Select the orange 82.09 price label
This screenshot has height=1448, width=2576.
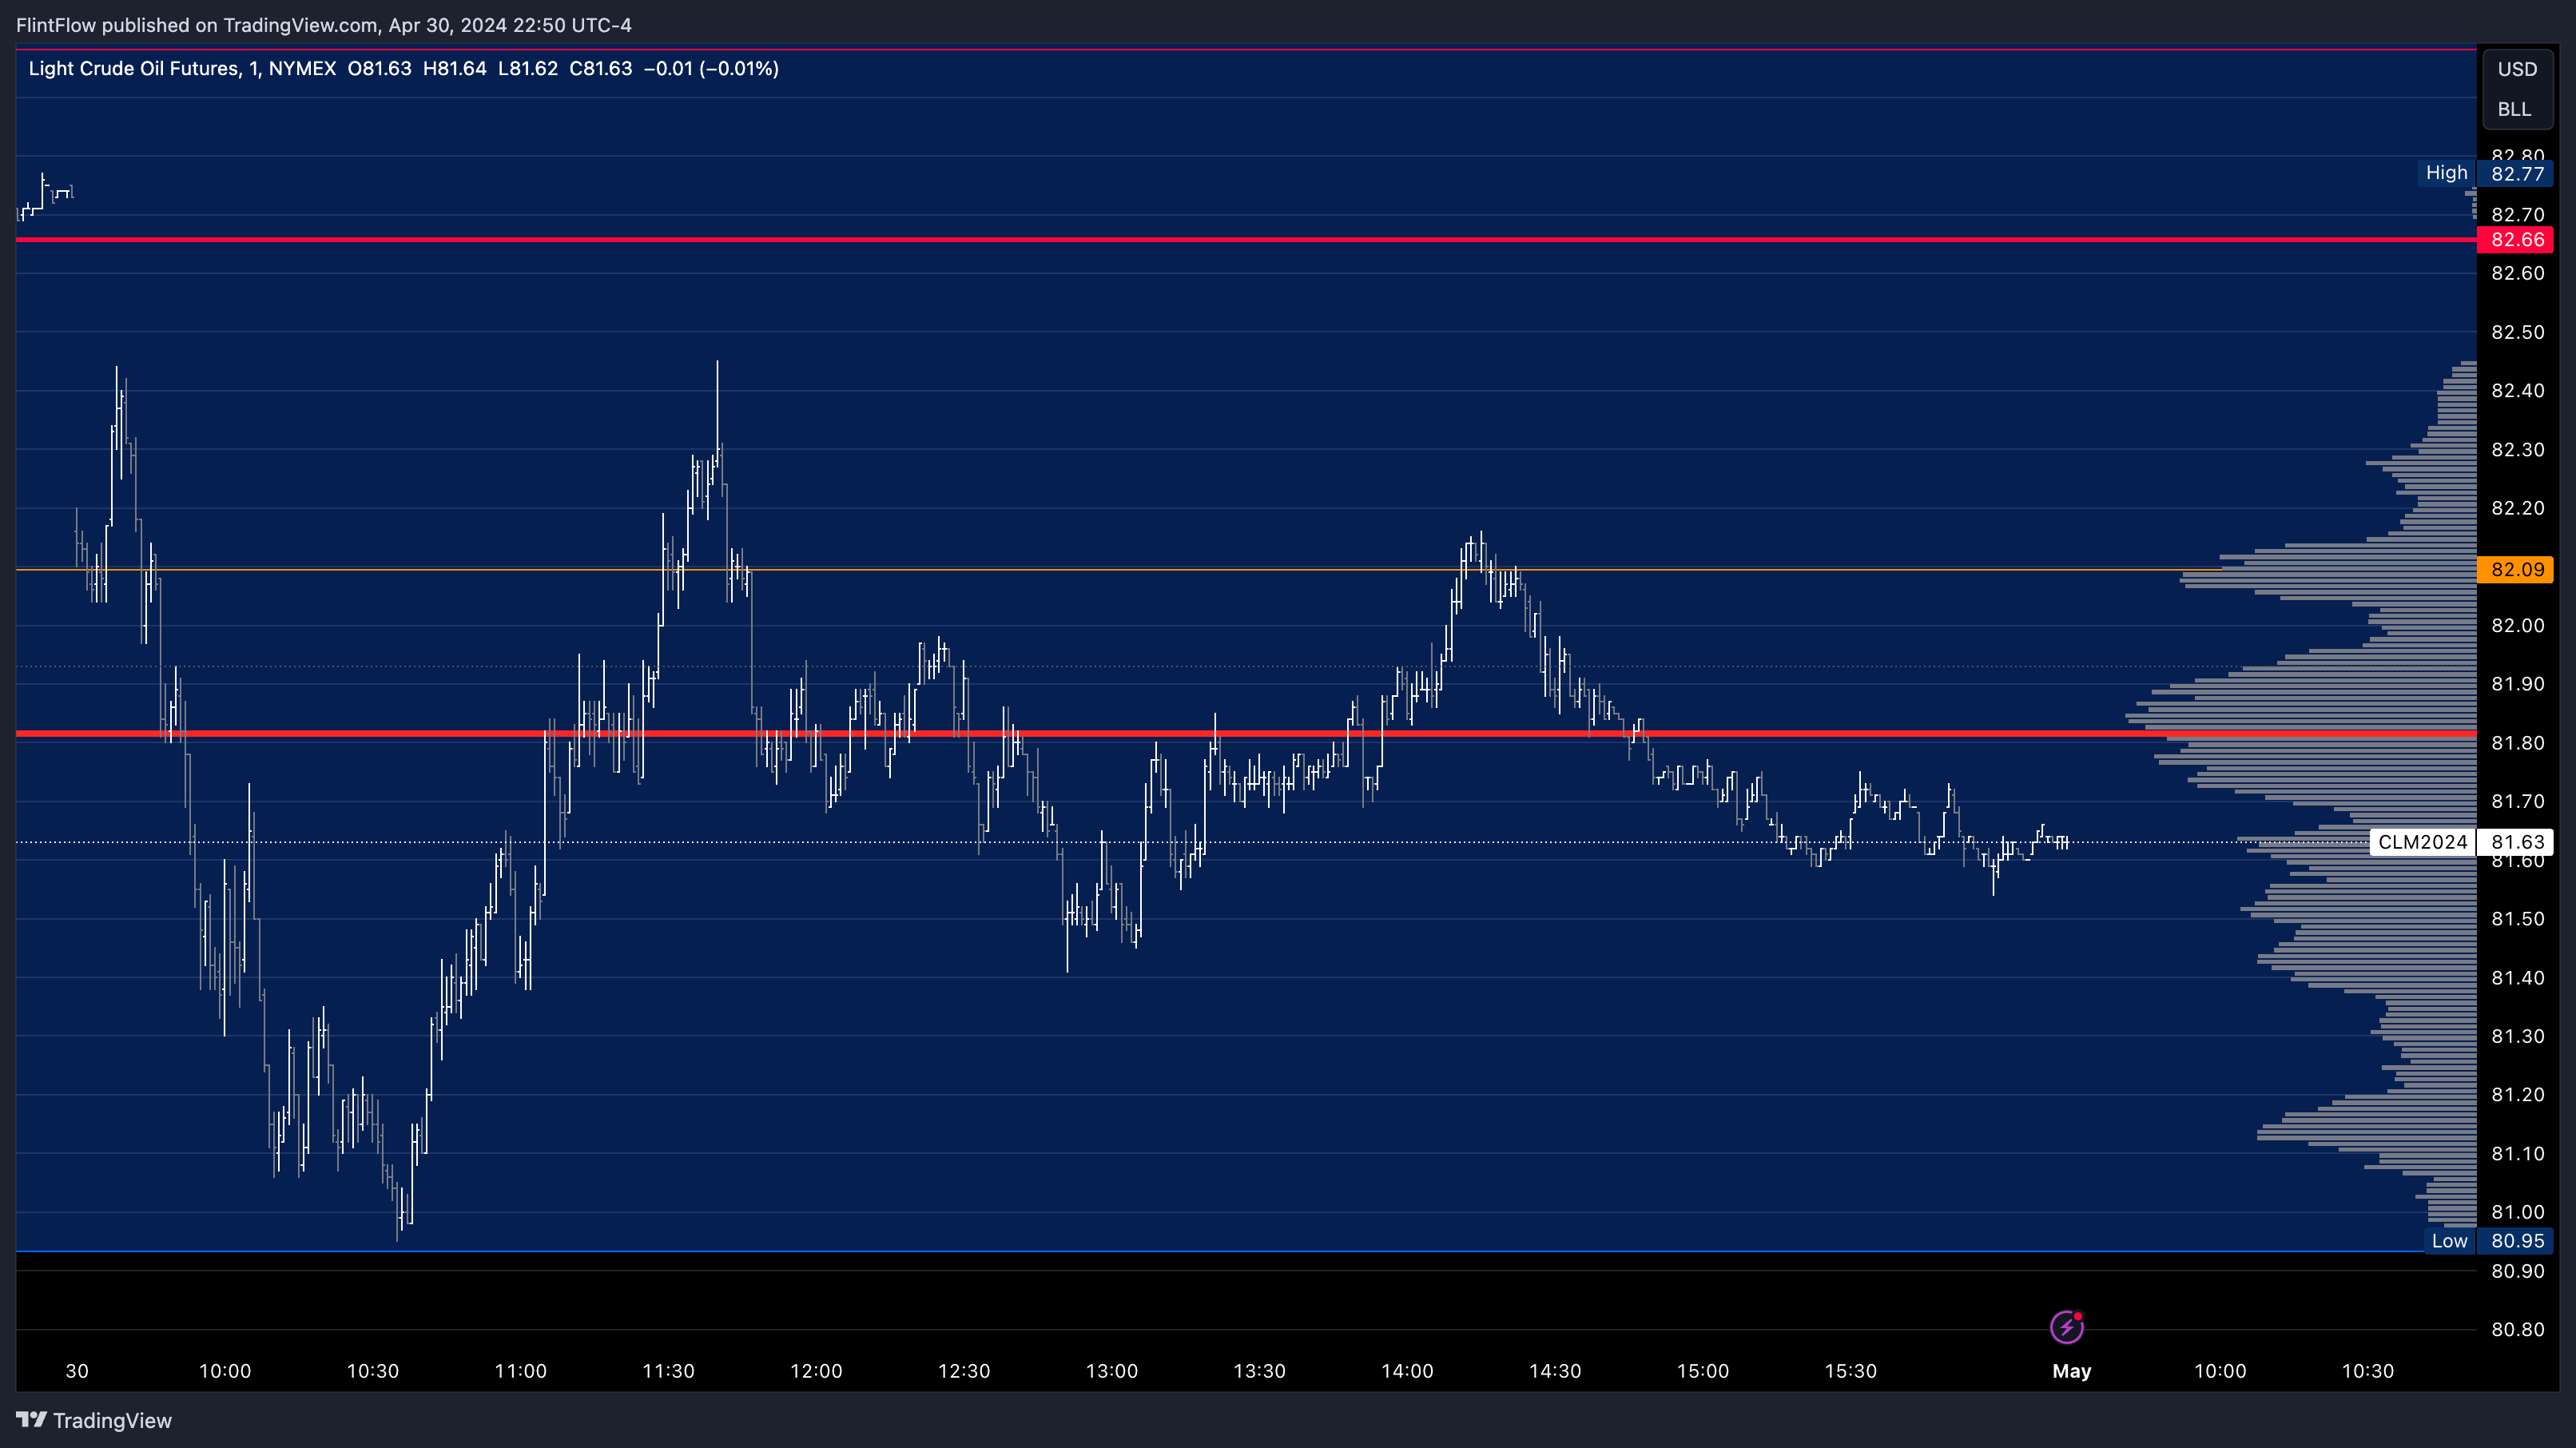tap(2516, 569)
